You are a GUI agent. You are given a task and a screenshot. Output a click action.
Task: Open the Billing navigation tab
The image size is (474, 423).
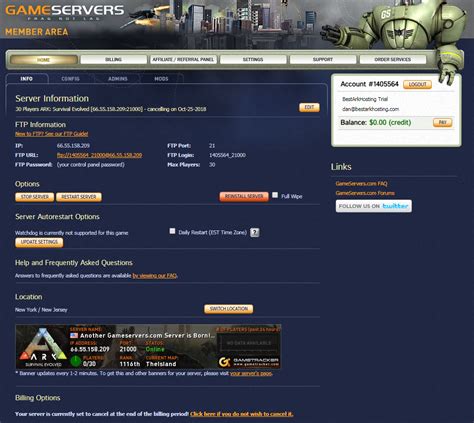pos(113,60)
